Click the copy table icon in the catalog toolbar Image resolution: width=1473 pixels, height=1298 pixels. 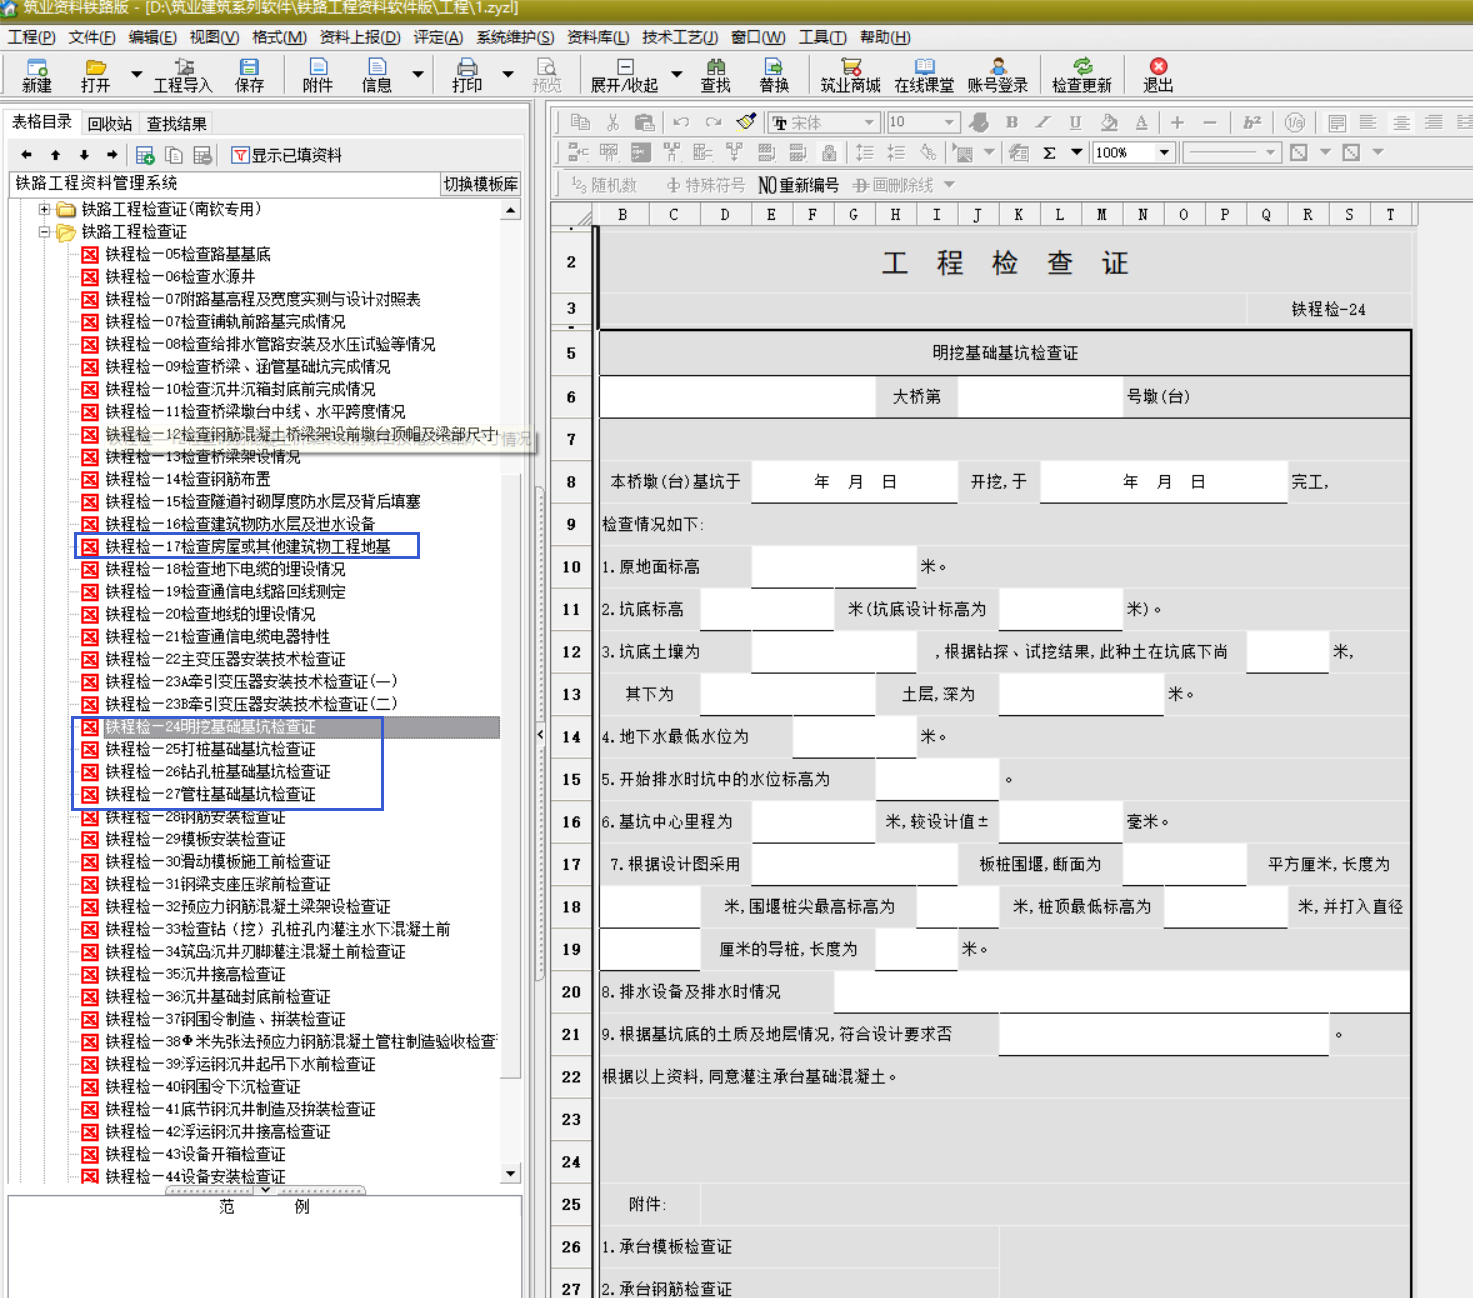pyautogui.click(x=174, y=155)
